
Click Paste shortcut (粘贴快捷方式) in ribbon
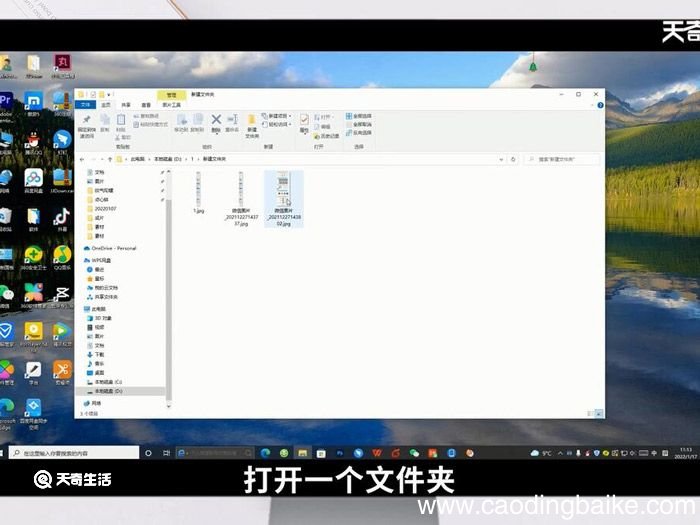tap(150, 125)
